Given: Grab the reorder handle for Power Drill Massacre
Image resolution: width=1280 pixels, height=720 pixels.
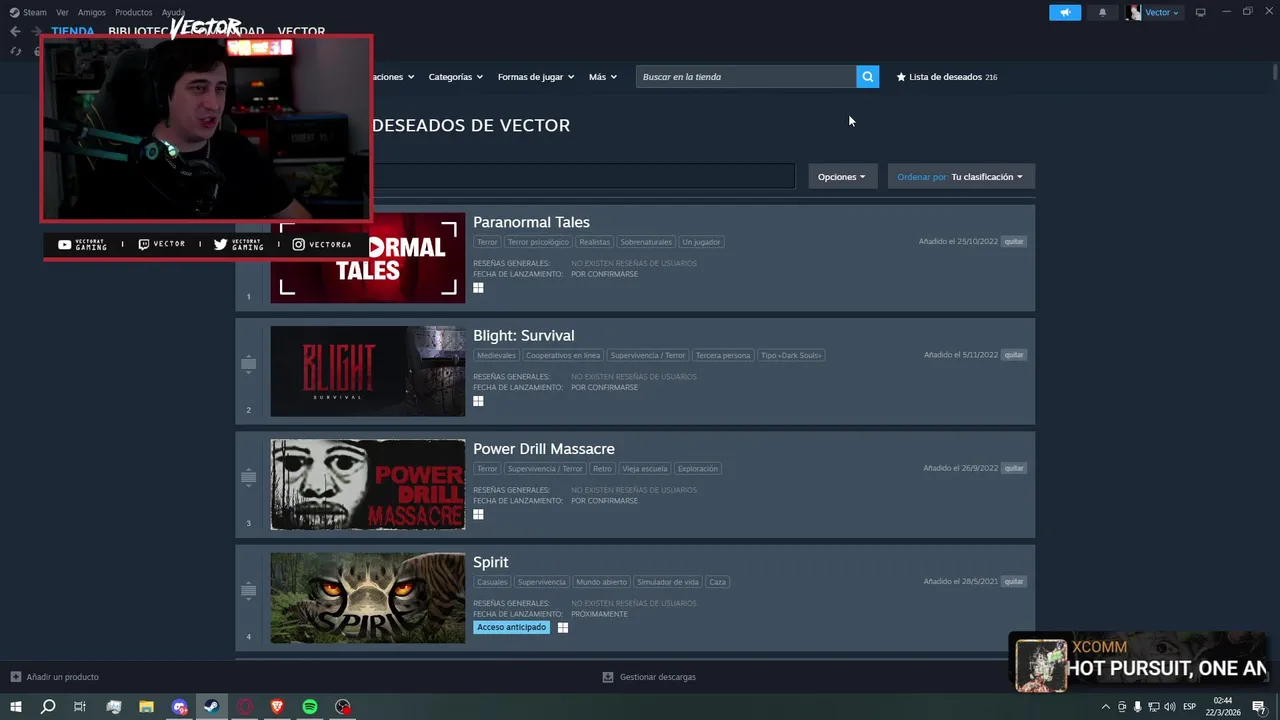Looking at the screenshot, I should (248, 477).
